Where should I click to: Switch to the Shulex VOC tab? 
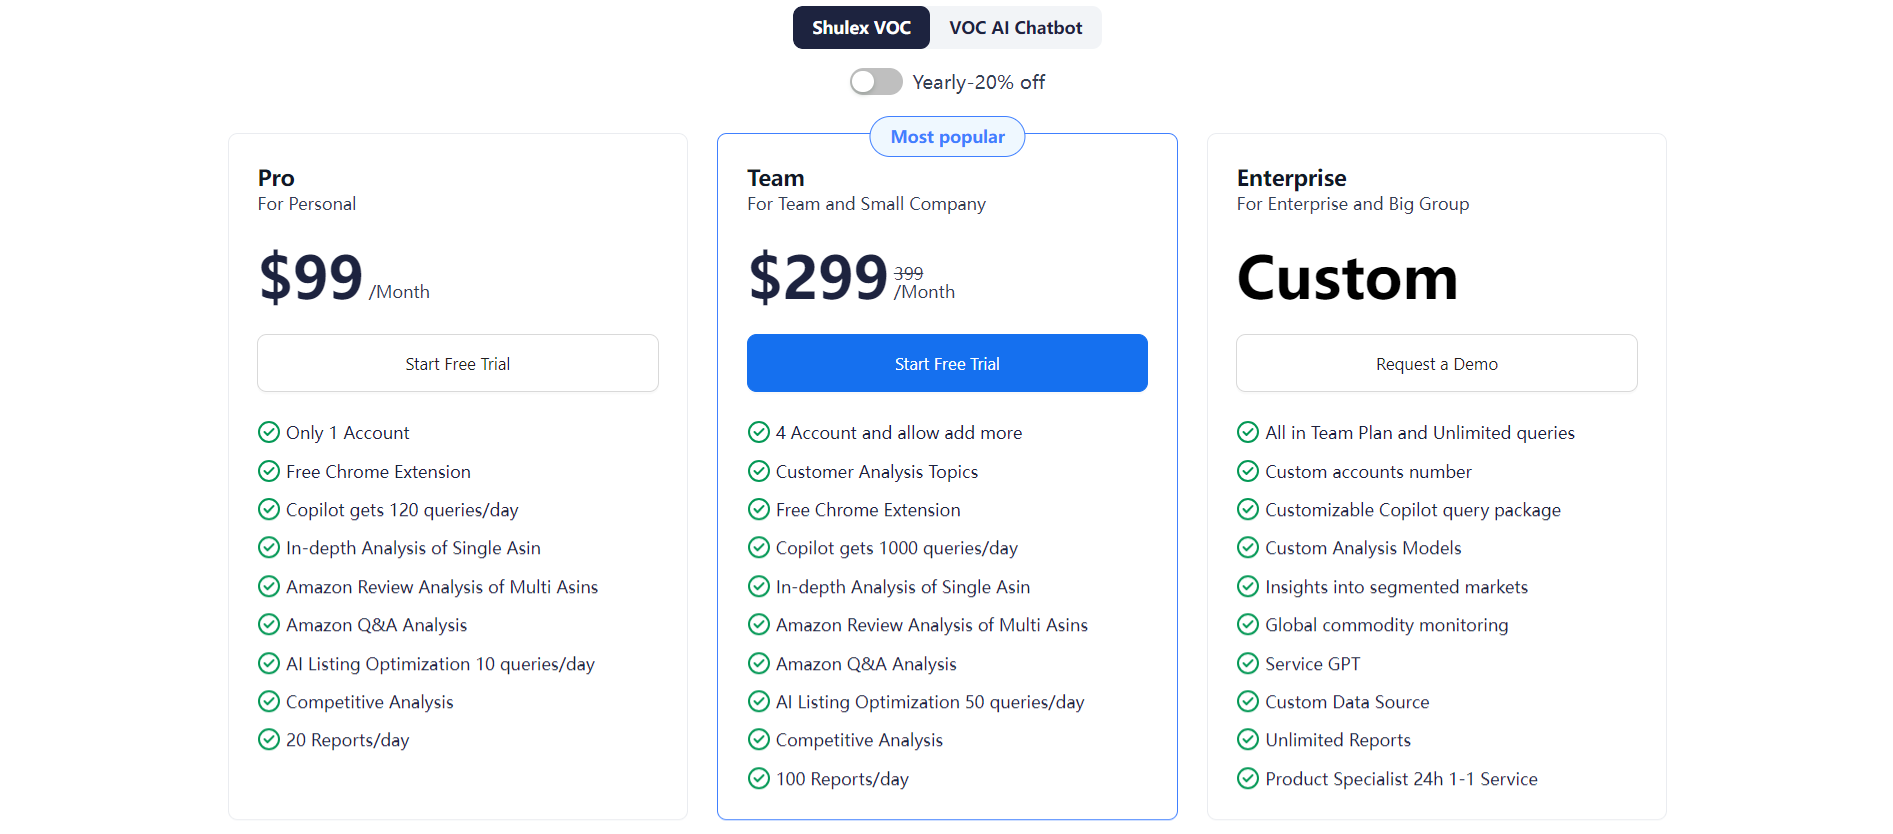(x=861, y=28)
